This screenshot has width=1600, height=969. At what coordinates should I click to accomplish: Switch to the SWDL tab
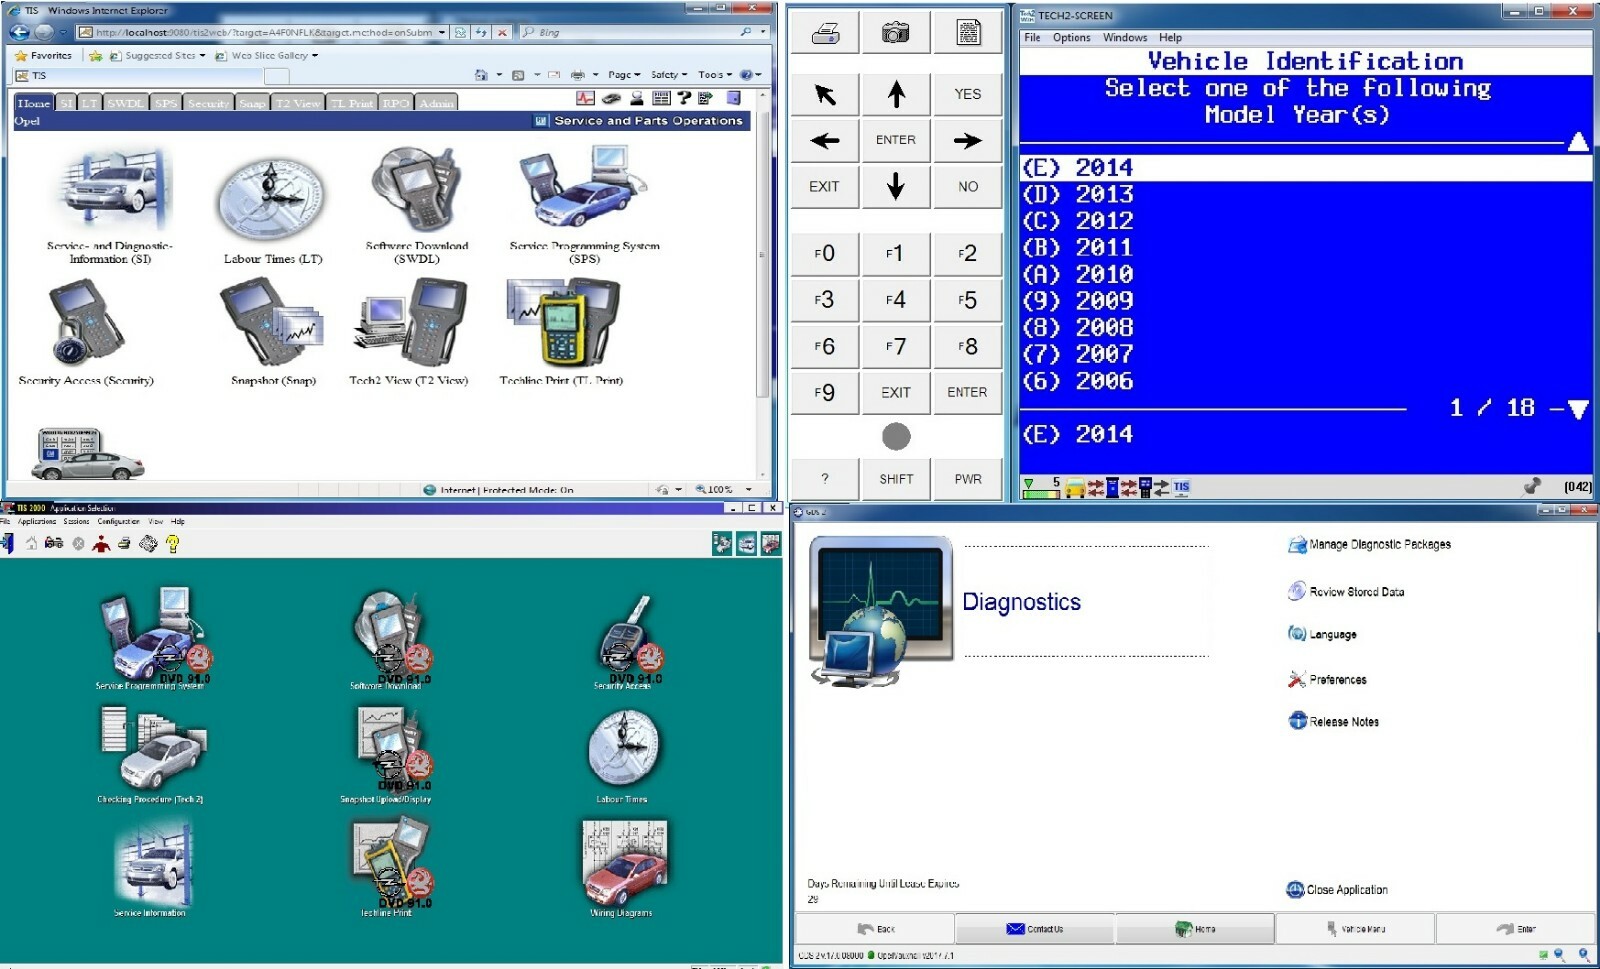tap(125, 103)
